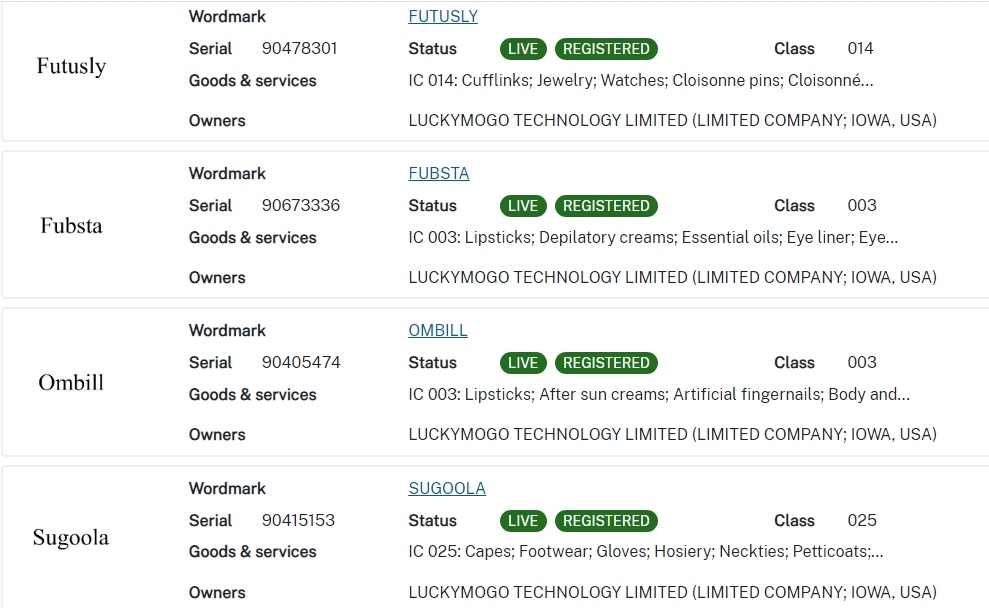Viewport: 989px width, 608px height.
Task: Click the owner entry in the Ombill record
Action: (672, 434)
